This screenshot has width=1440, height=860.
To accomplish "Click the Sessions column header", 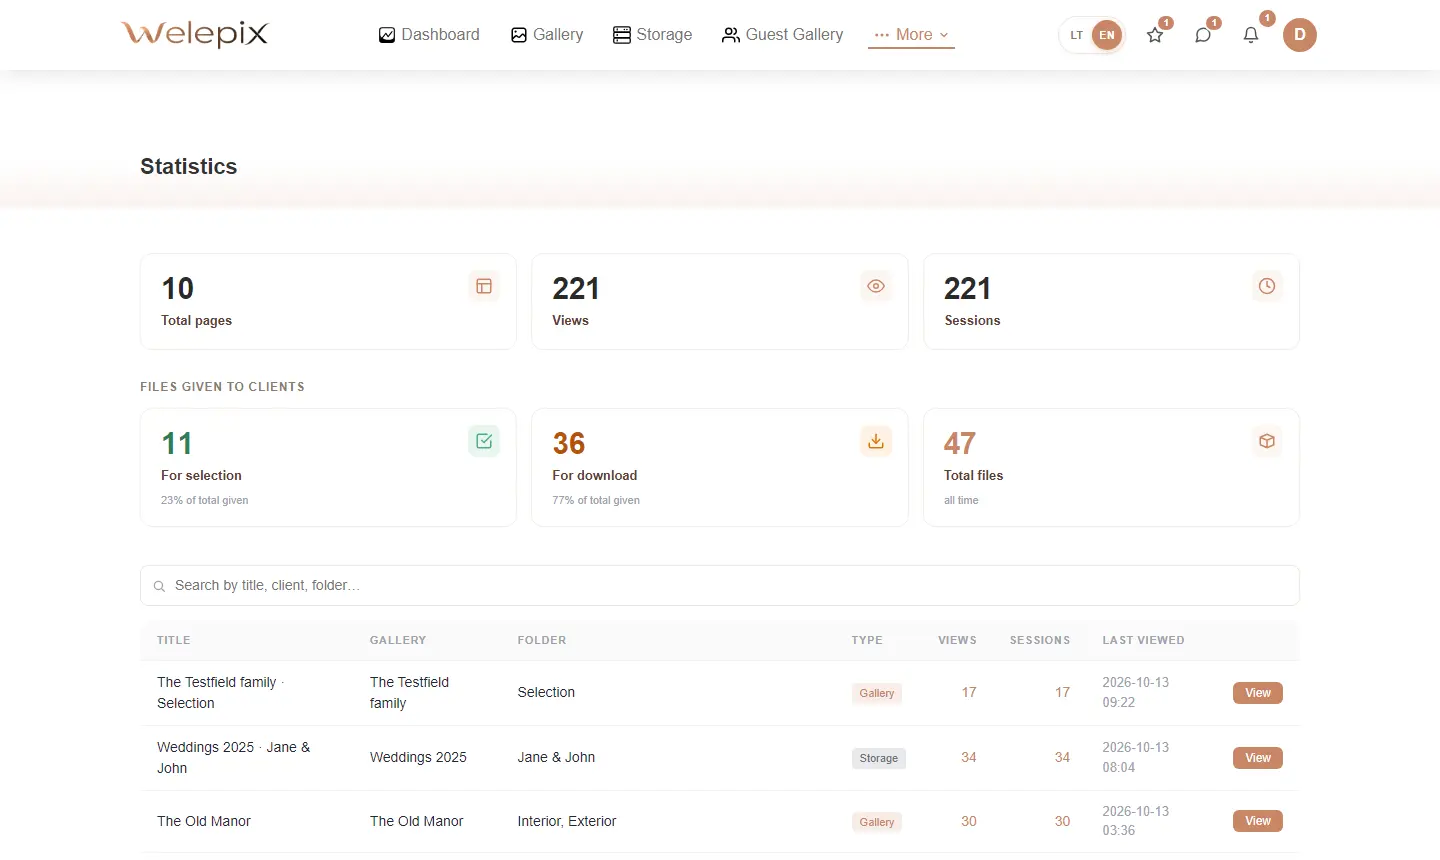I will pyautogui.click(x=1040, y=640).
